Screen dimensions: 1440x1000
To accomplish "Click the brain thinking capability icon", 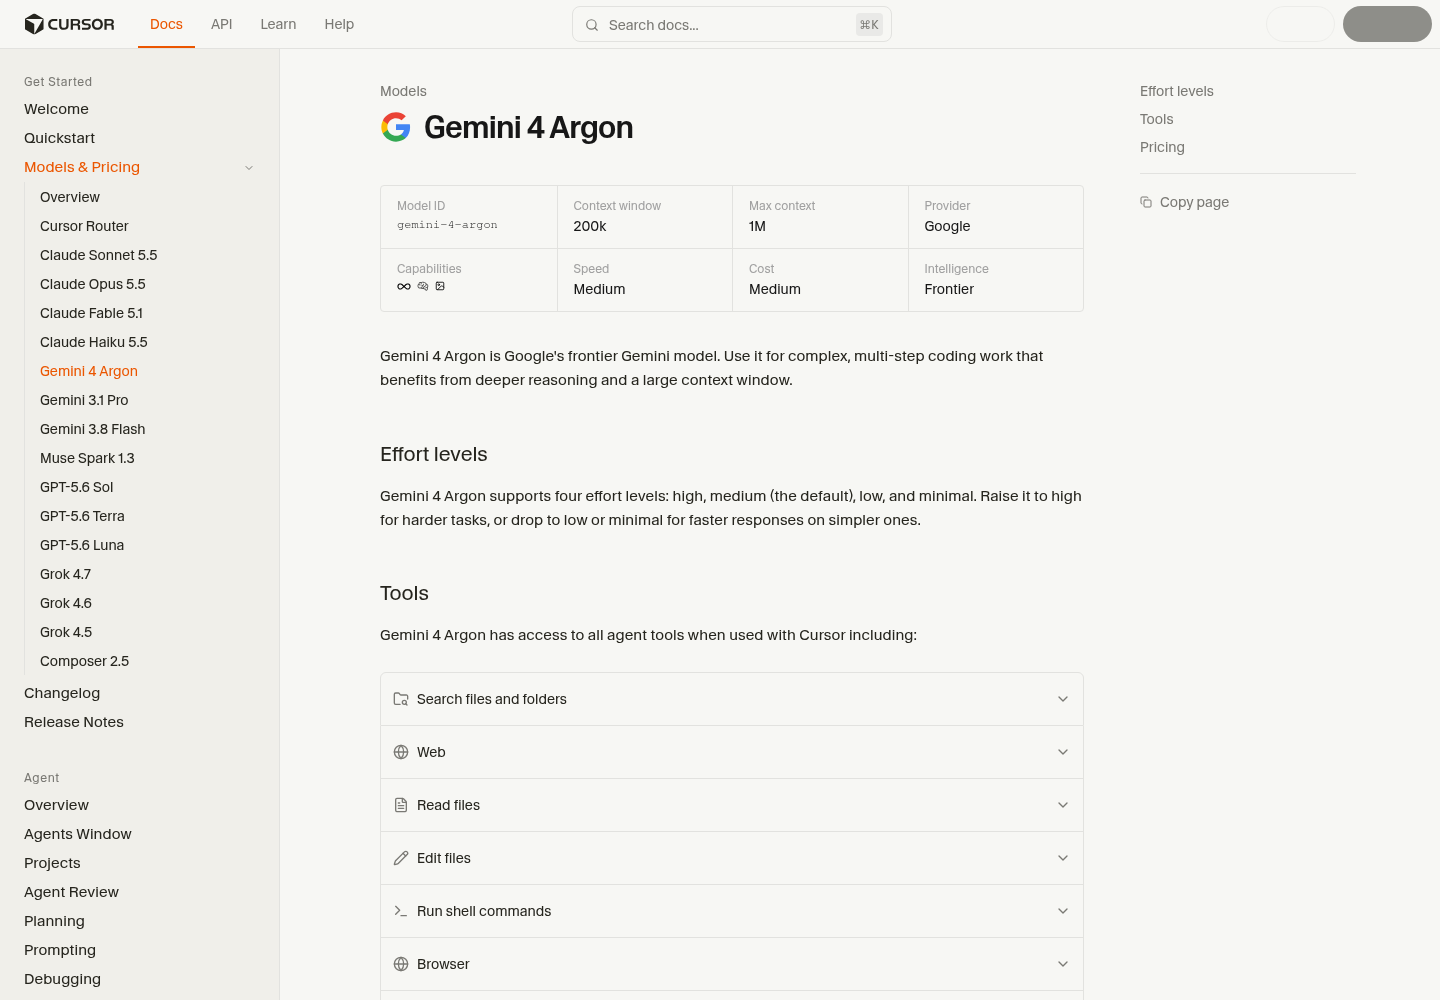I will click(423, 287).
